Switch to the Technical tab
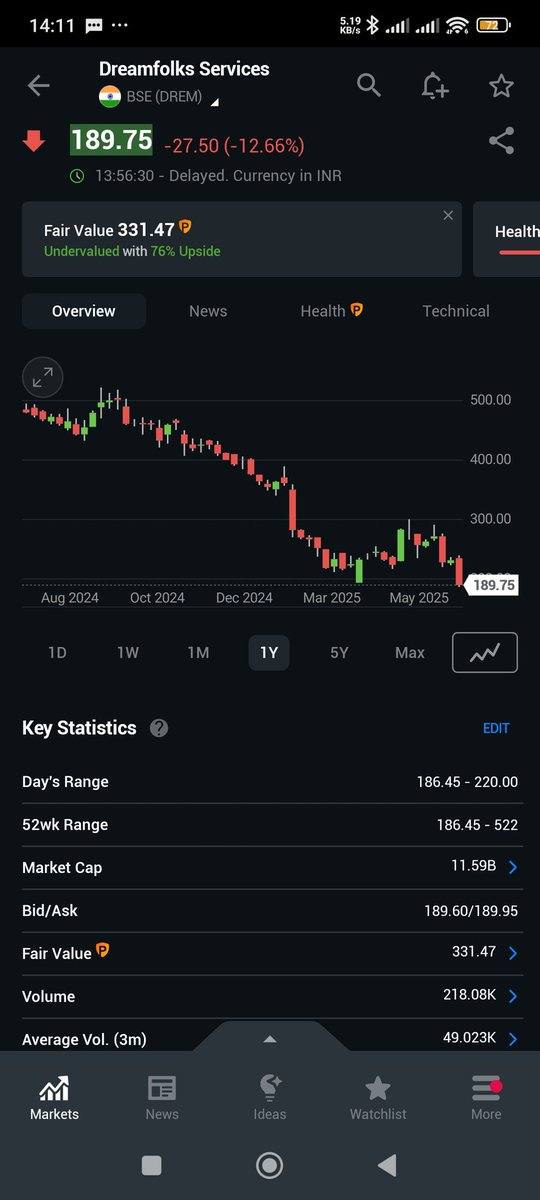 coord(456,311)
